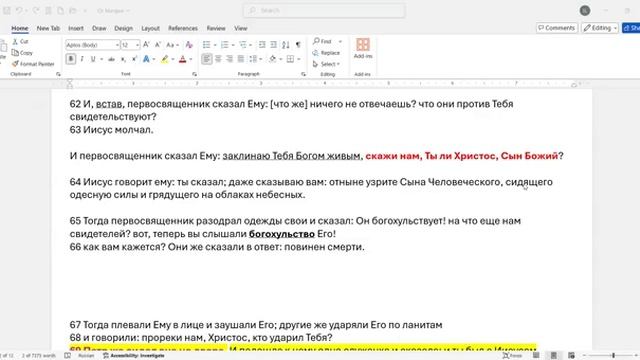This screenshot has width=640, height=360.
Task: Decrease paragraph indent
Action: coord(262,44)
